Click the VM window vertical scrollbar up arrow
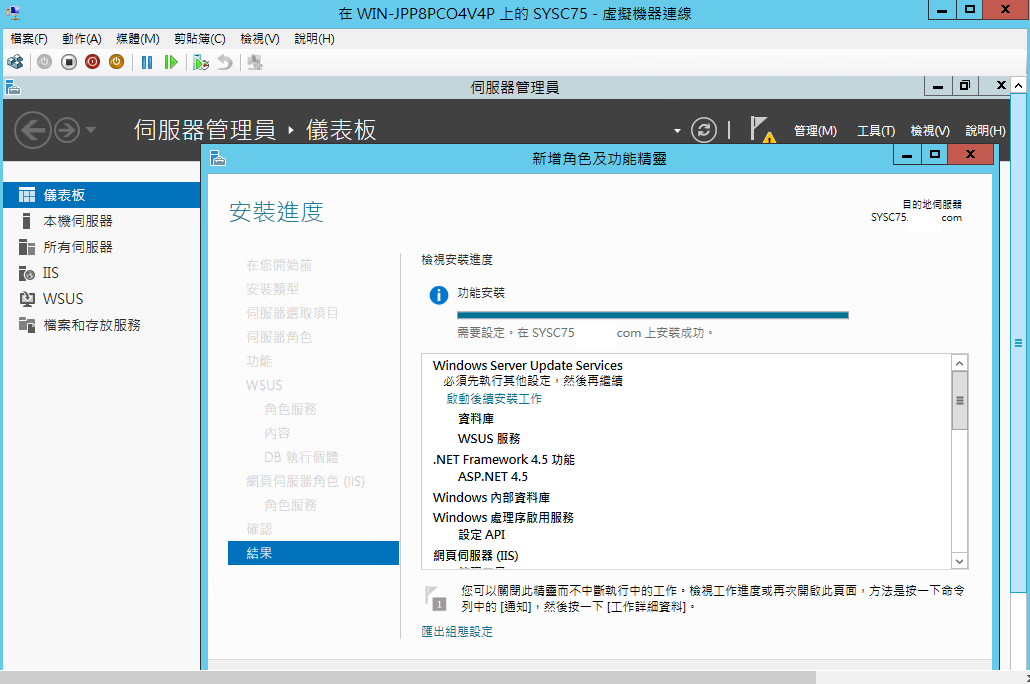Screen dimensions: 1030x684 tap(1018, 85)
